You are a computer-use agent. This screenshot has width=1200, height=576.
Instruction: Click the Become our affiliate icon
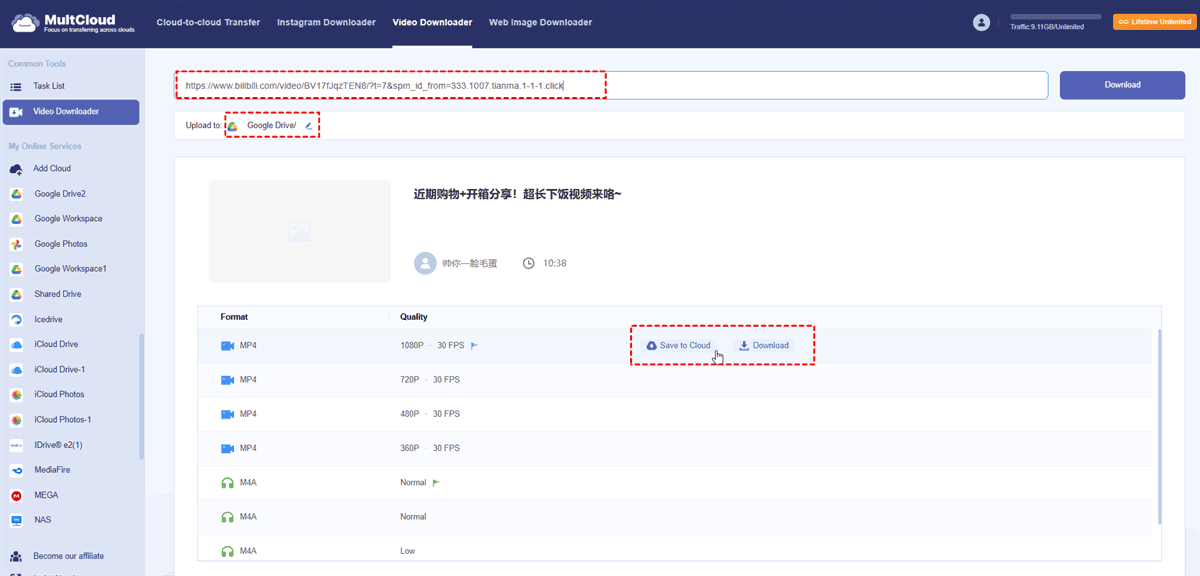tap(16, 556)
